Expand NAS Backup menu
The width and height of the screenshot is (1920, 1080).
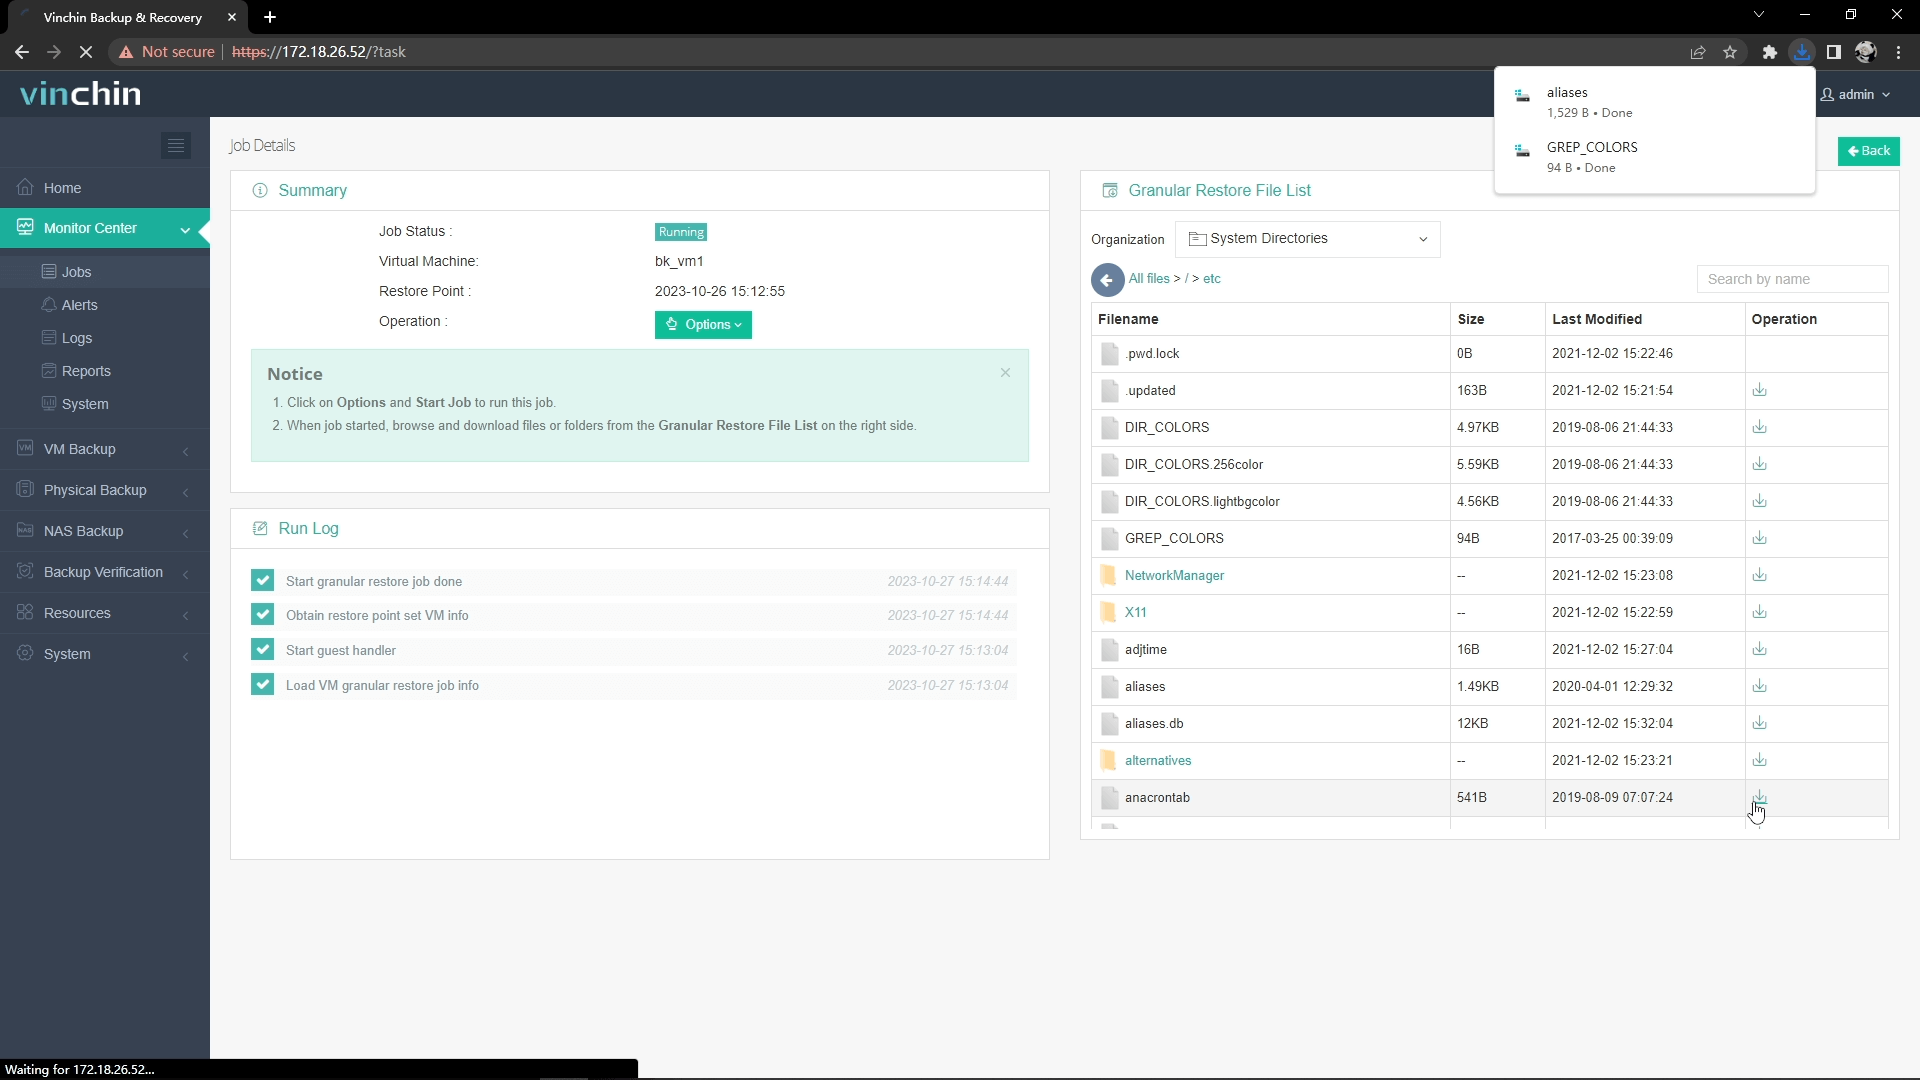click(x=105, y=531)
